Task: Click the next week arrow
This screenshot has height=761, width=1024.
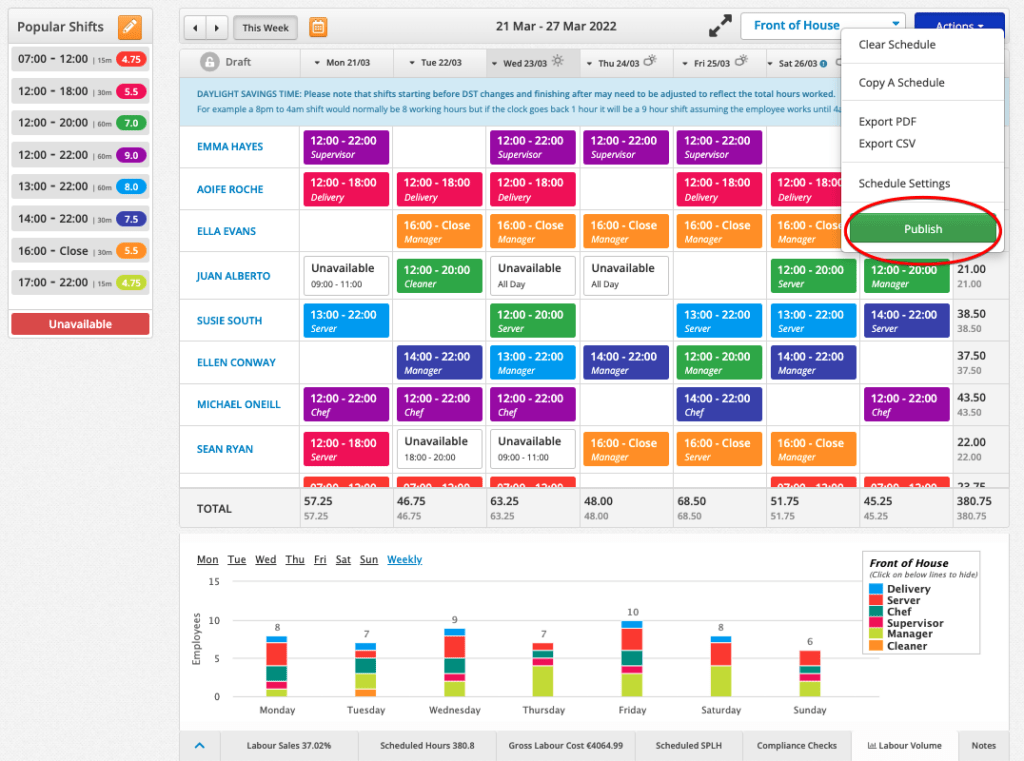Action: tap(214, 27)
